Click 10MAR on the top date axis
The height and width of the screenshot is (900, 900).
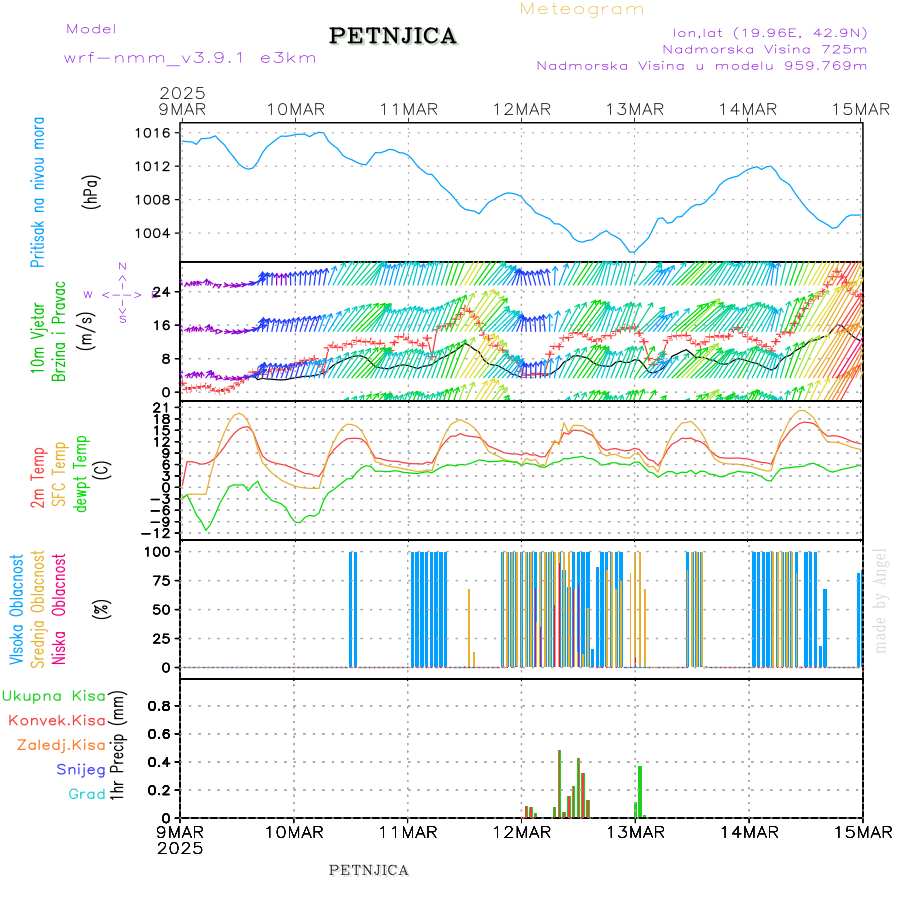[x=294, y=109]
